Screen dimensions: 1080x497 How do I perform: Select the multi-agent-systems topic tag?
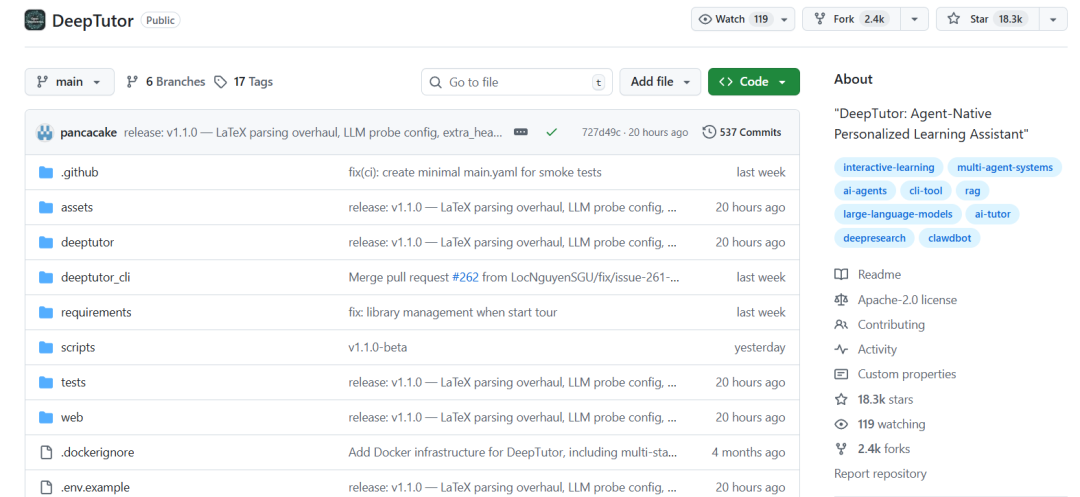[x=1005, y=167]
